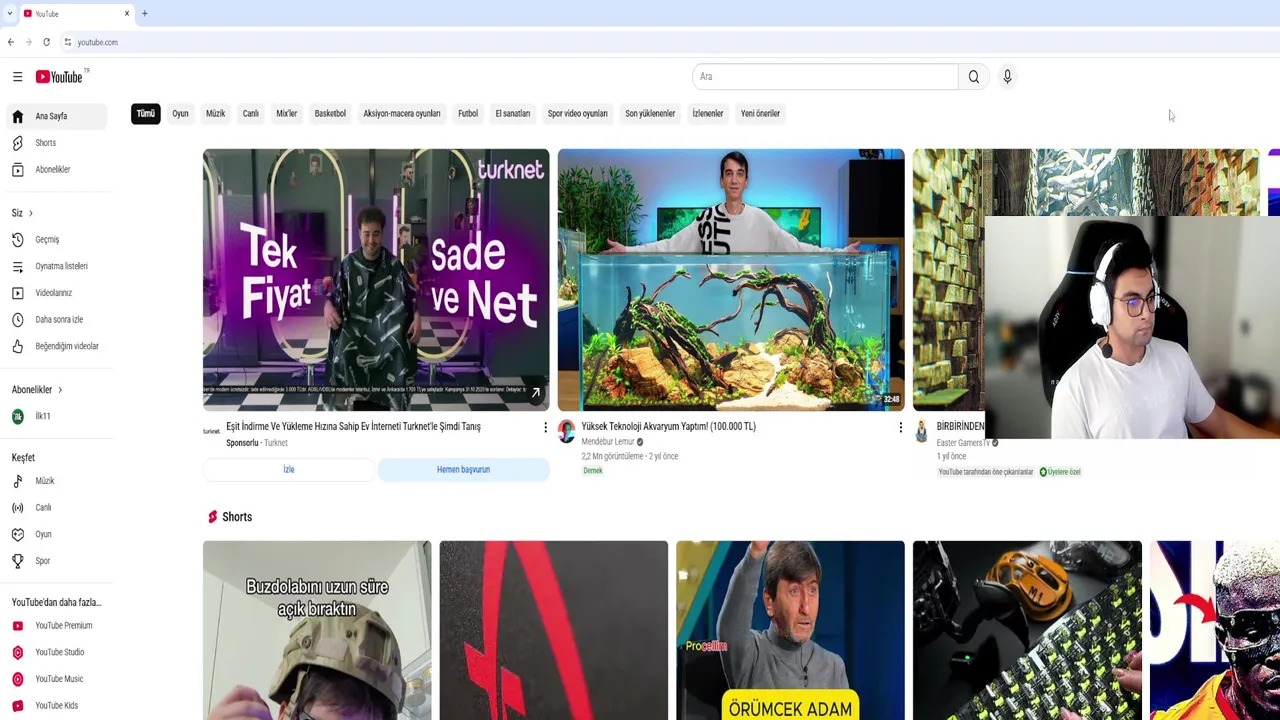Click the Ara search field
The image size is (1280, 720).
point(824,77)
